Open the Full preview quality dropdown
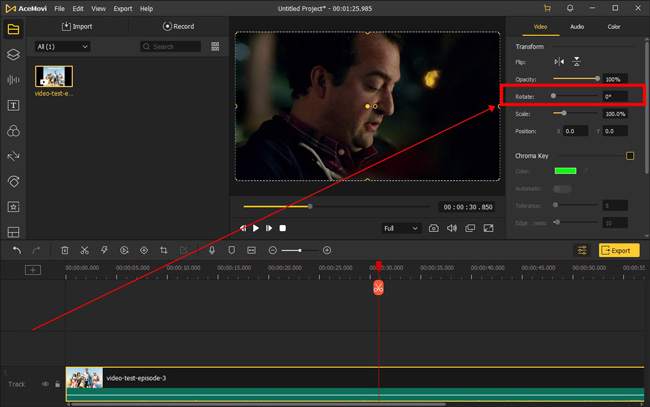Image resolution: width=650 pixels, height=407 pixels. (x=401, y=228)
